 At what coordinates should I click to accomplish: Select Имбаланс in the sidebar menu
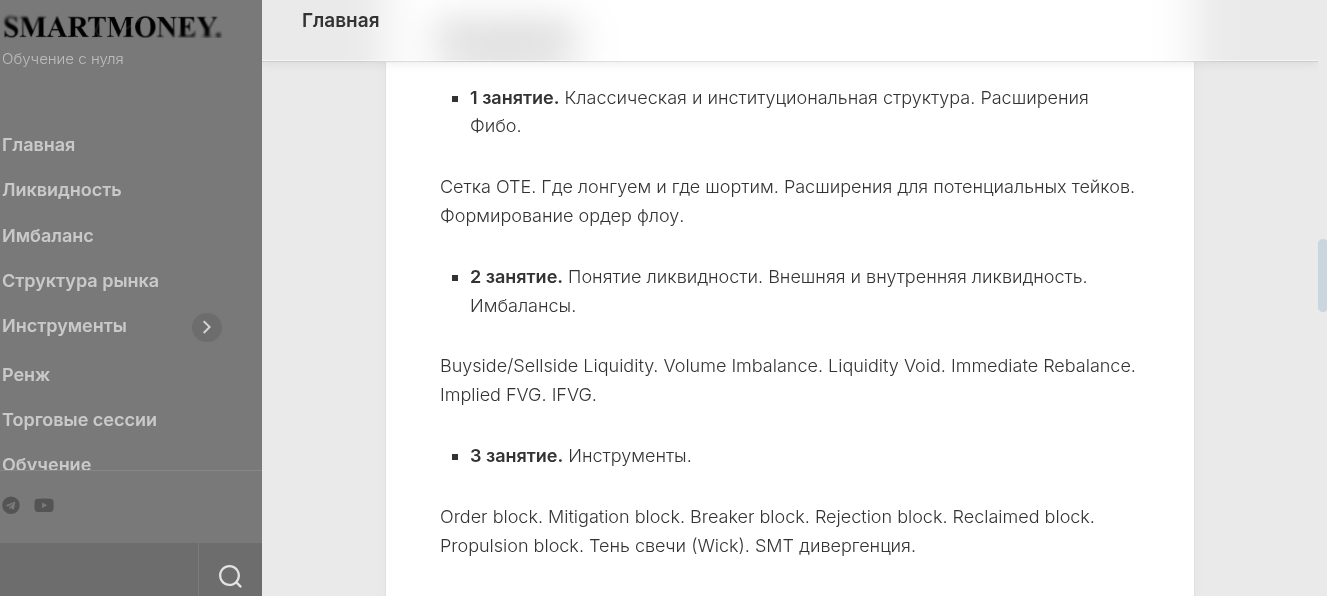pyautogui.click(x=48, y=236)
